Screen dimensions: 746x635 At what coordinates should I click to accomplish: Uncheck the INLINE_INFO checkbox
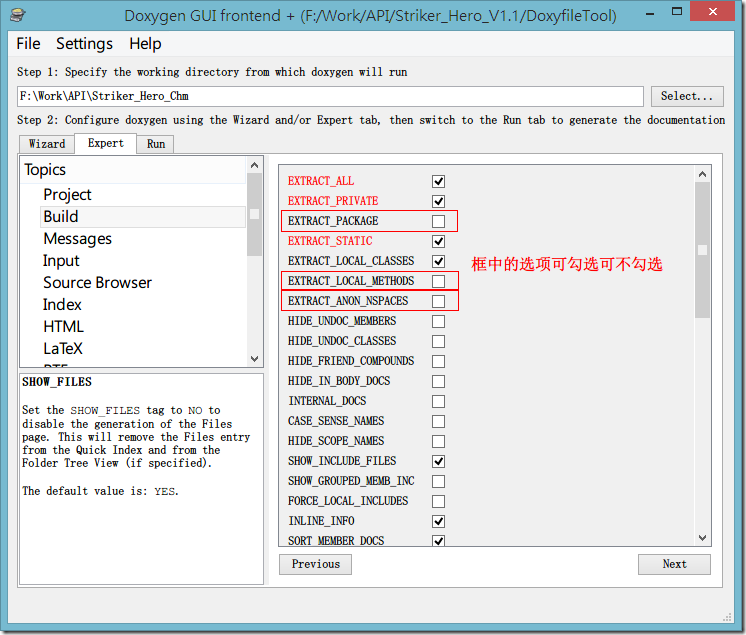(438, 521)
